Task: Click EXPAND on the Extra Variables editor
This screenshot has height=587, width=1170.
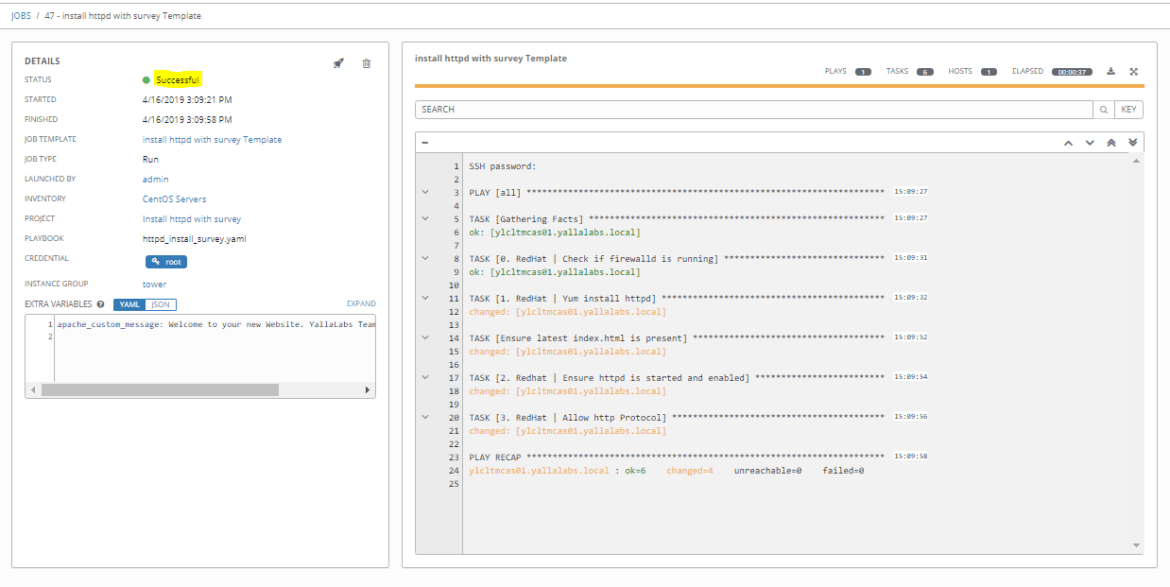Action: click(363, 303)
